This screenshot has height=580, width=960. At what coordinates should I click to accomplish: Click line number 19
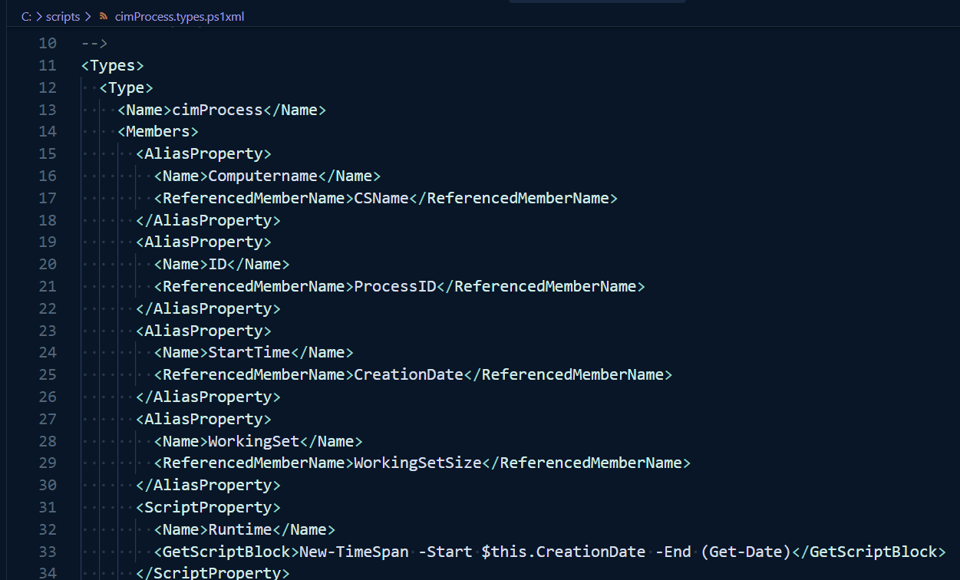(47, 242)
